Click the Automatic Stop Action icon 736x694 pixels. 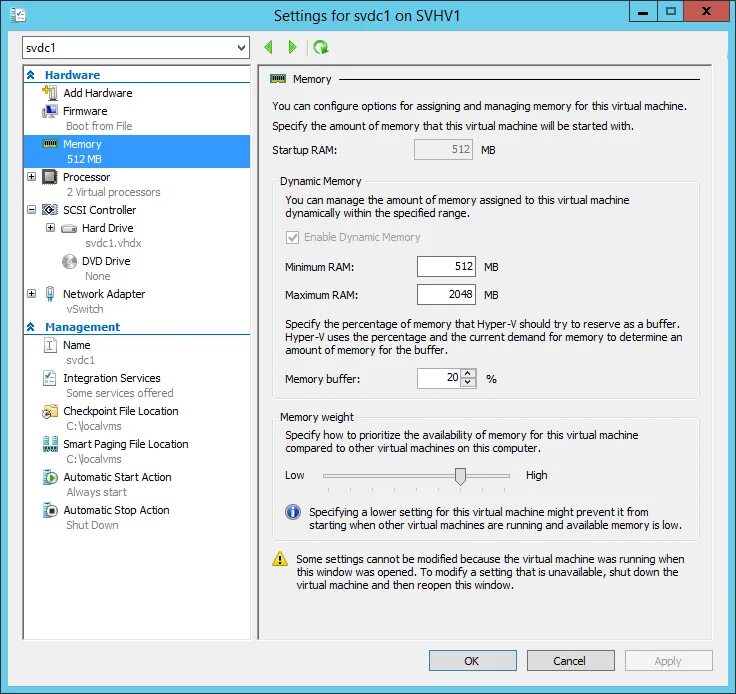[x=50, y=510]
